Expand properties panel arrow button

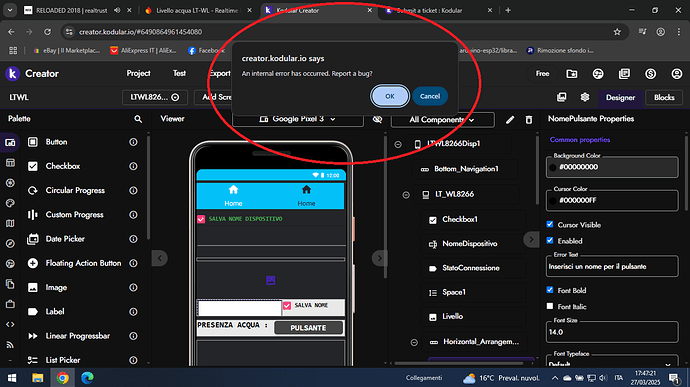(531, 240)
